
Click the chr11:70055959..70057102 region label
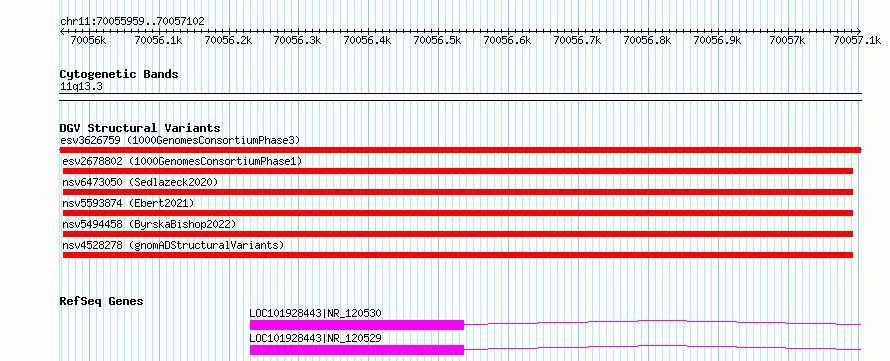[132, 22]
